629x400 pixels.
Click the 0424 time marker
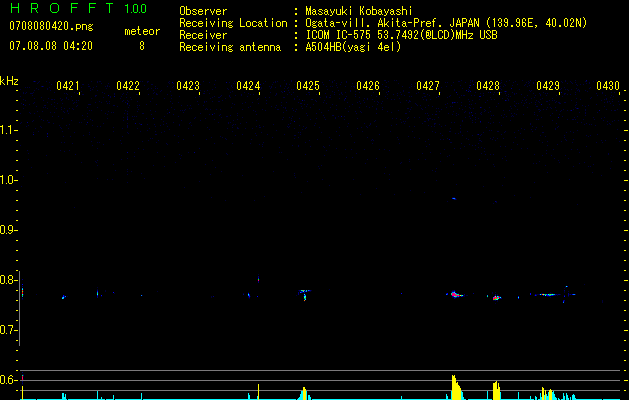click(x=248, y=86)
